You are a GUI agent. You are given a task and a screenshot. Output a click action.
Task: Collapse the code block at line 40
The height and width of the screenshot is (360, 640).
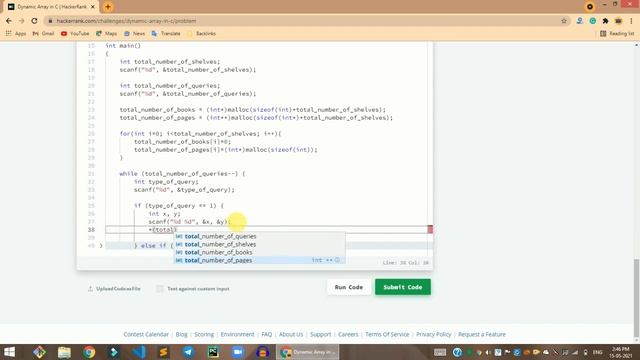(101, 246)
